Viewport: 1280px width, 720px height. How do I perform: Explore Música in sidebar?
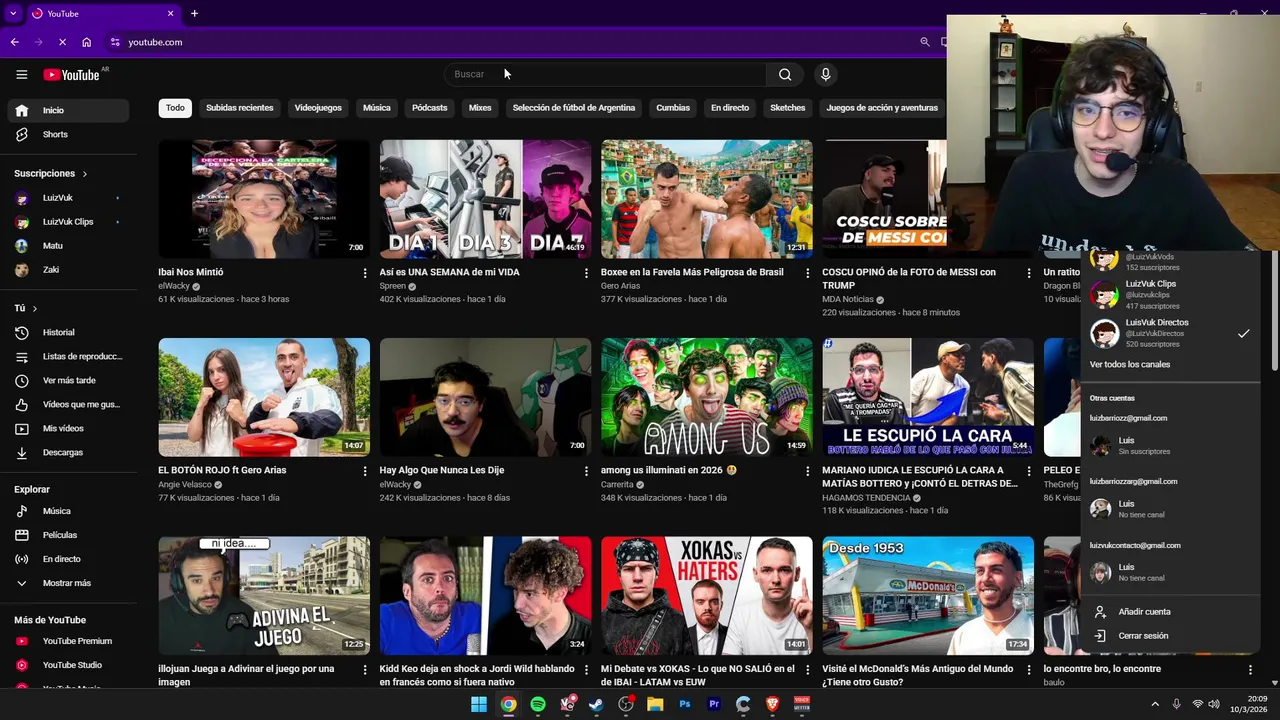[x=68, y=511]
